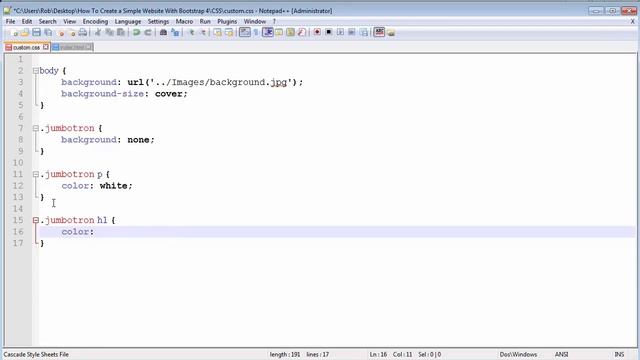Click 'Dos\Windows' status bar entry
The height and width of the screenshot is (360, 640).
click(518, 354)
